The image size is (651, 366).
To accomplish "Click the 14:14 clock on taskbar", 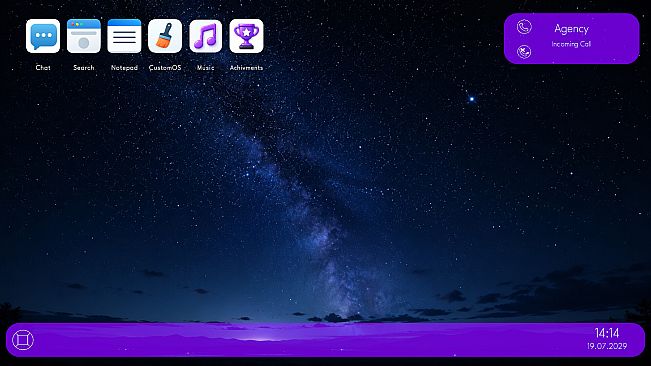I will [607, 333].
